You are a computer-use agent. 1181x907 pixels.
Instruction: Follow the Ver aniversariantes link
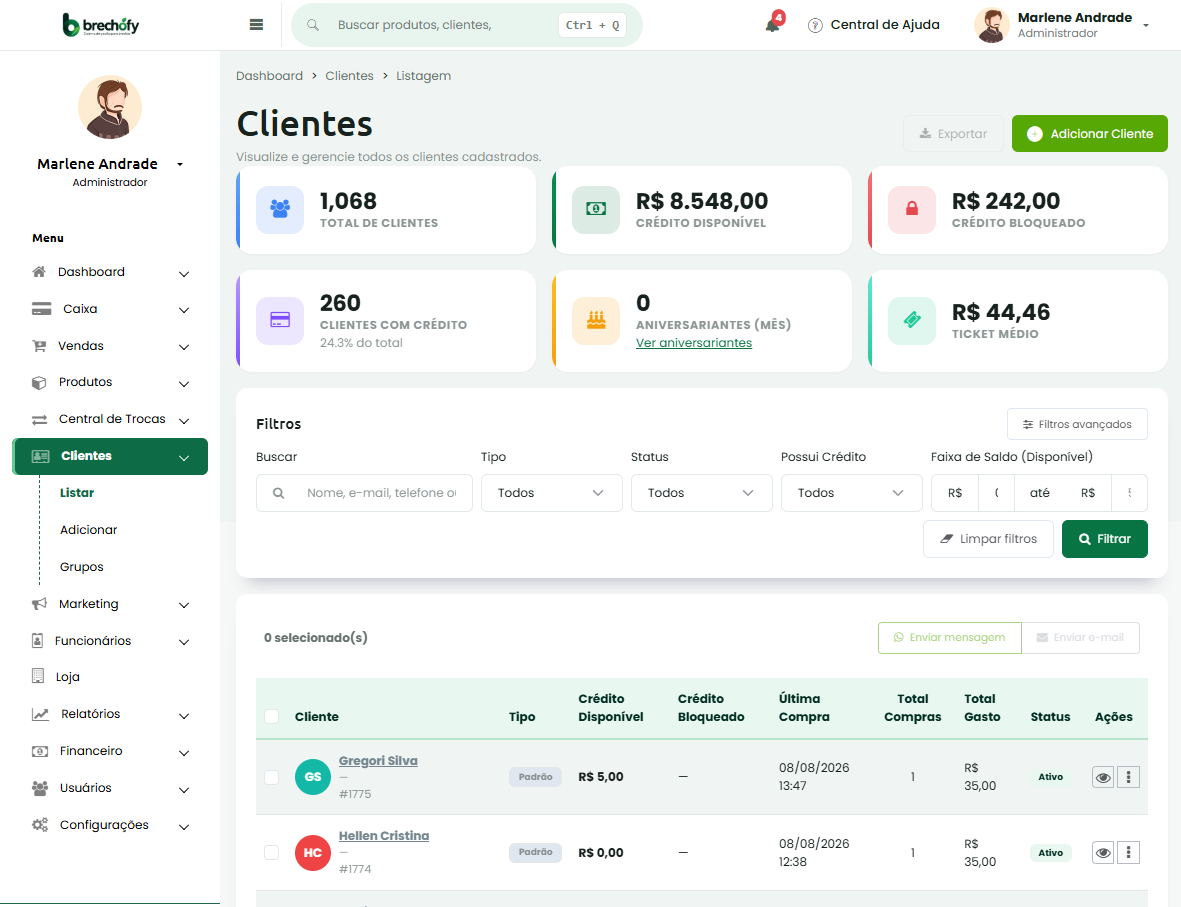(694, 343)
